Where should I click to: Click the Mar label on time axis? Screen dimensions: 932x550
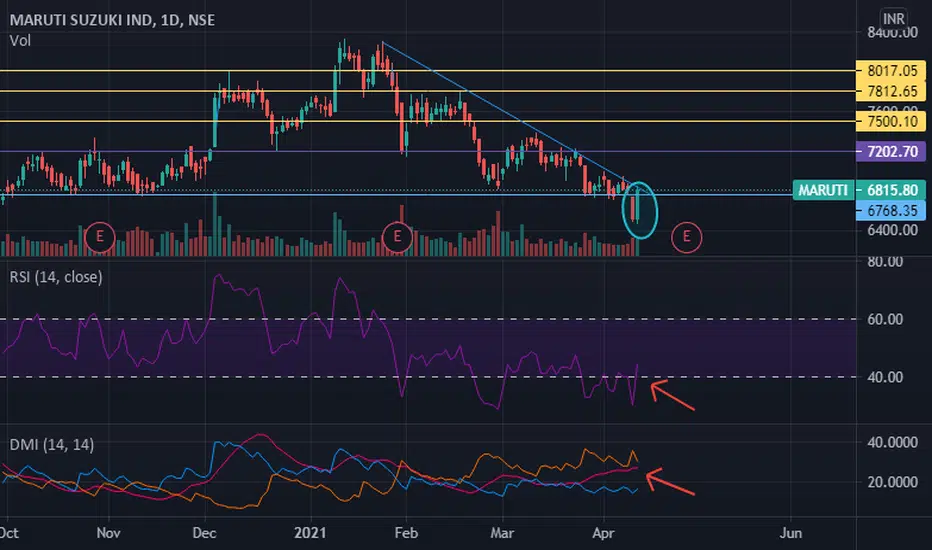502,533
